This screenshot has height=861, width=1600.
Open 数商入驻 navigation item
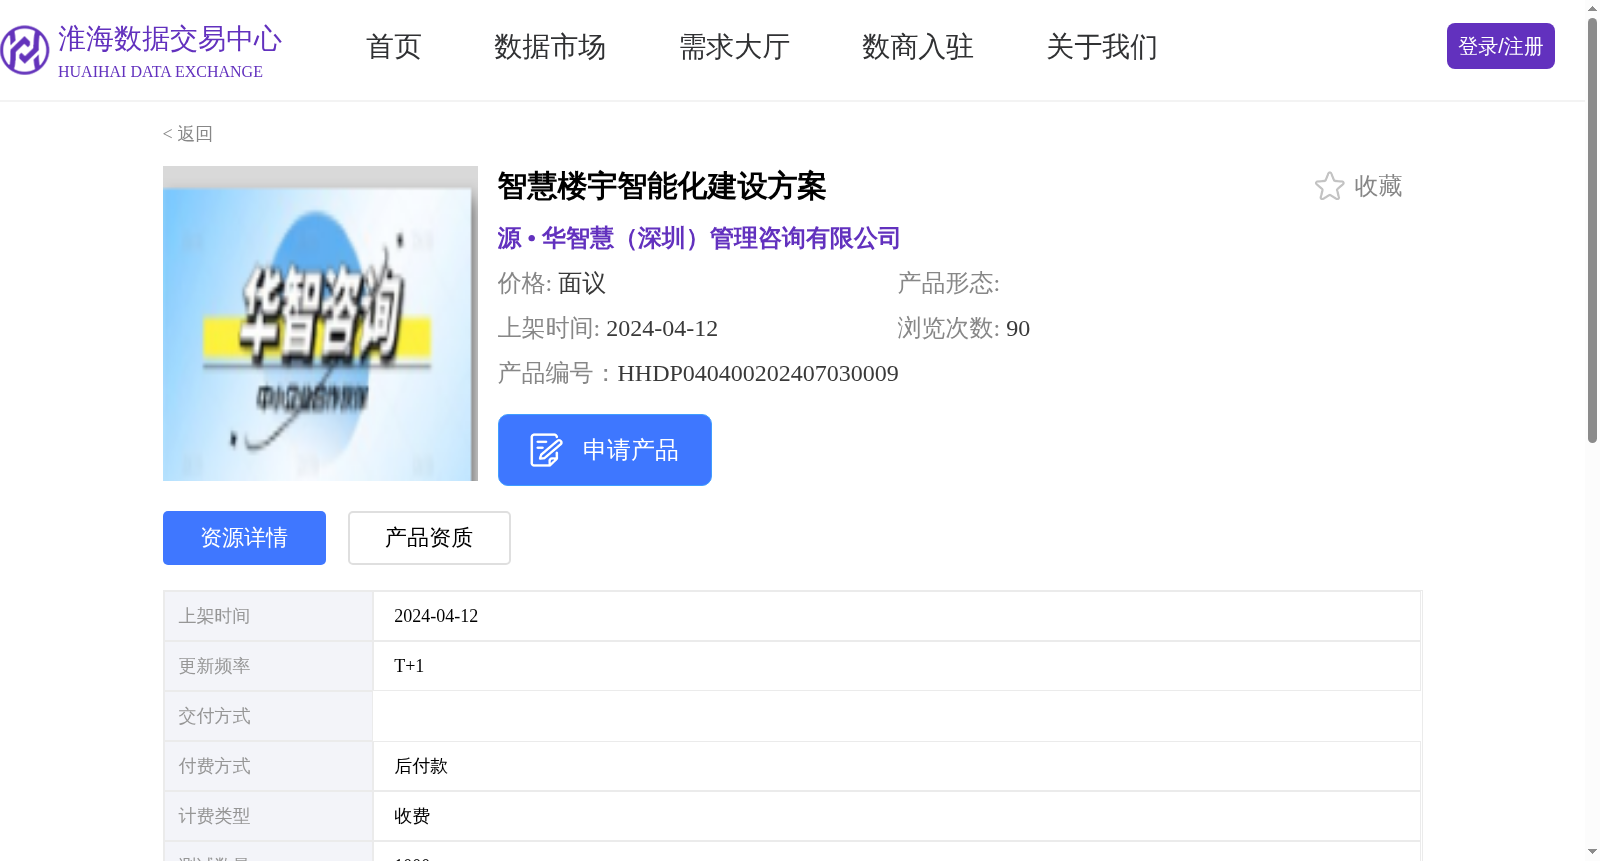pyautogui.click(x=917, y=47)
